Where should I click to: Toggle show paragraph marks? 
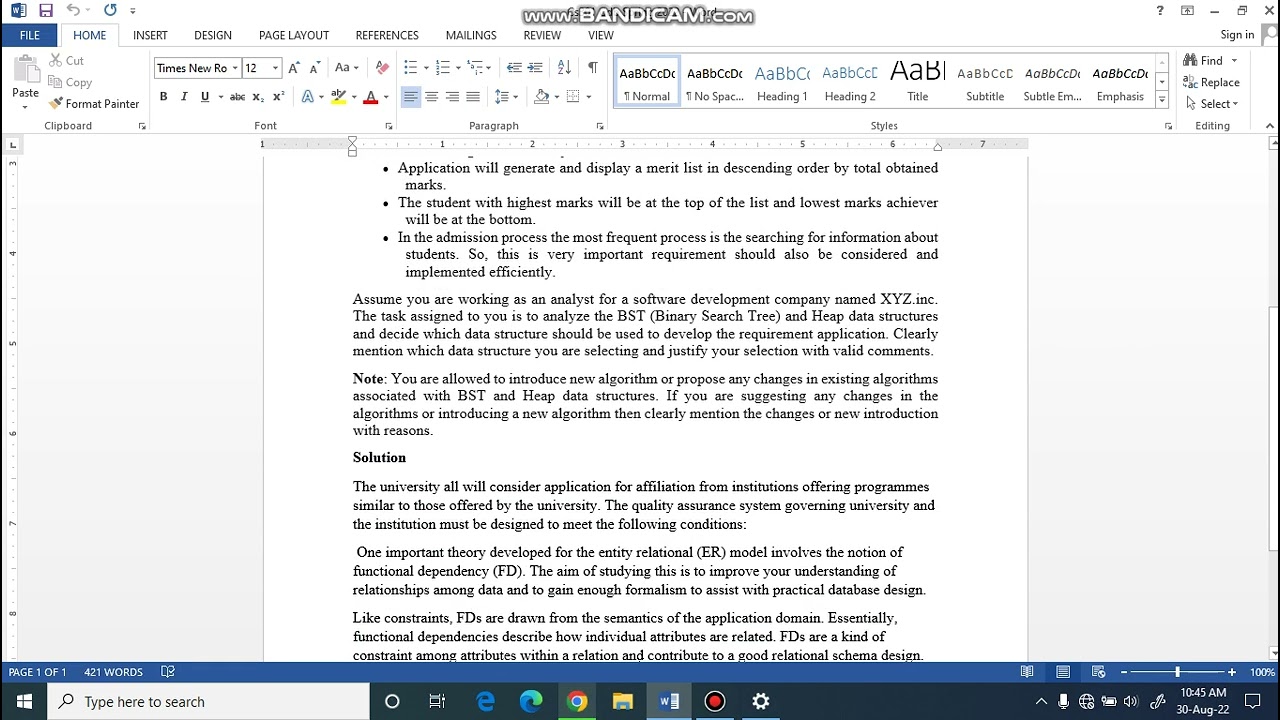pyautogui.click(x=593, y=68)
